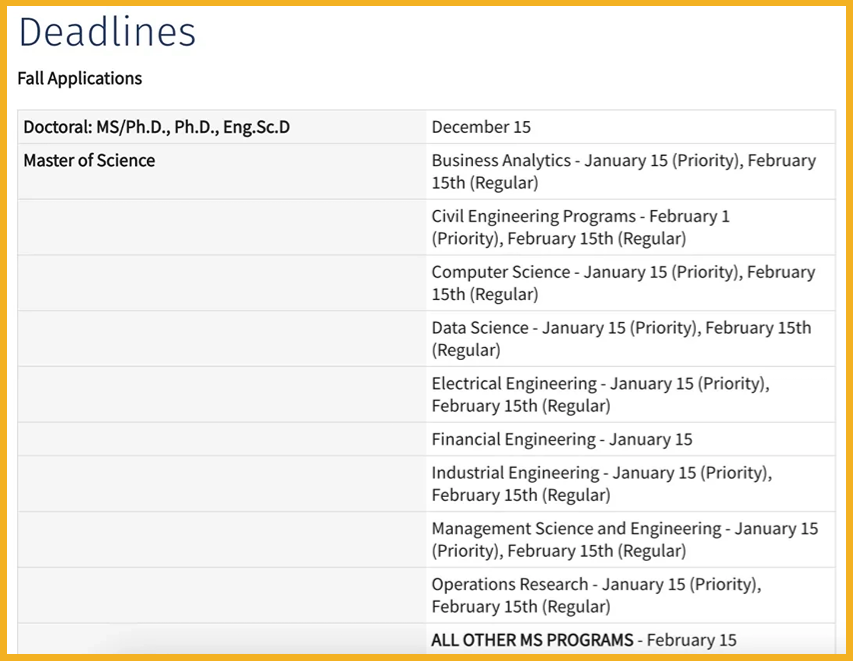The width and height of the screenshot is (853, 661).
Task: Click the Business Analytics deadline entry
Action: coord(623,171)
